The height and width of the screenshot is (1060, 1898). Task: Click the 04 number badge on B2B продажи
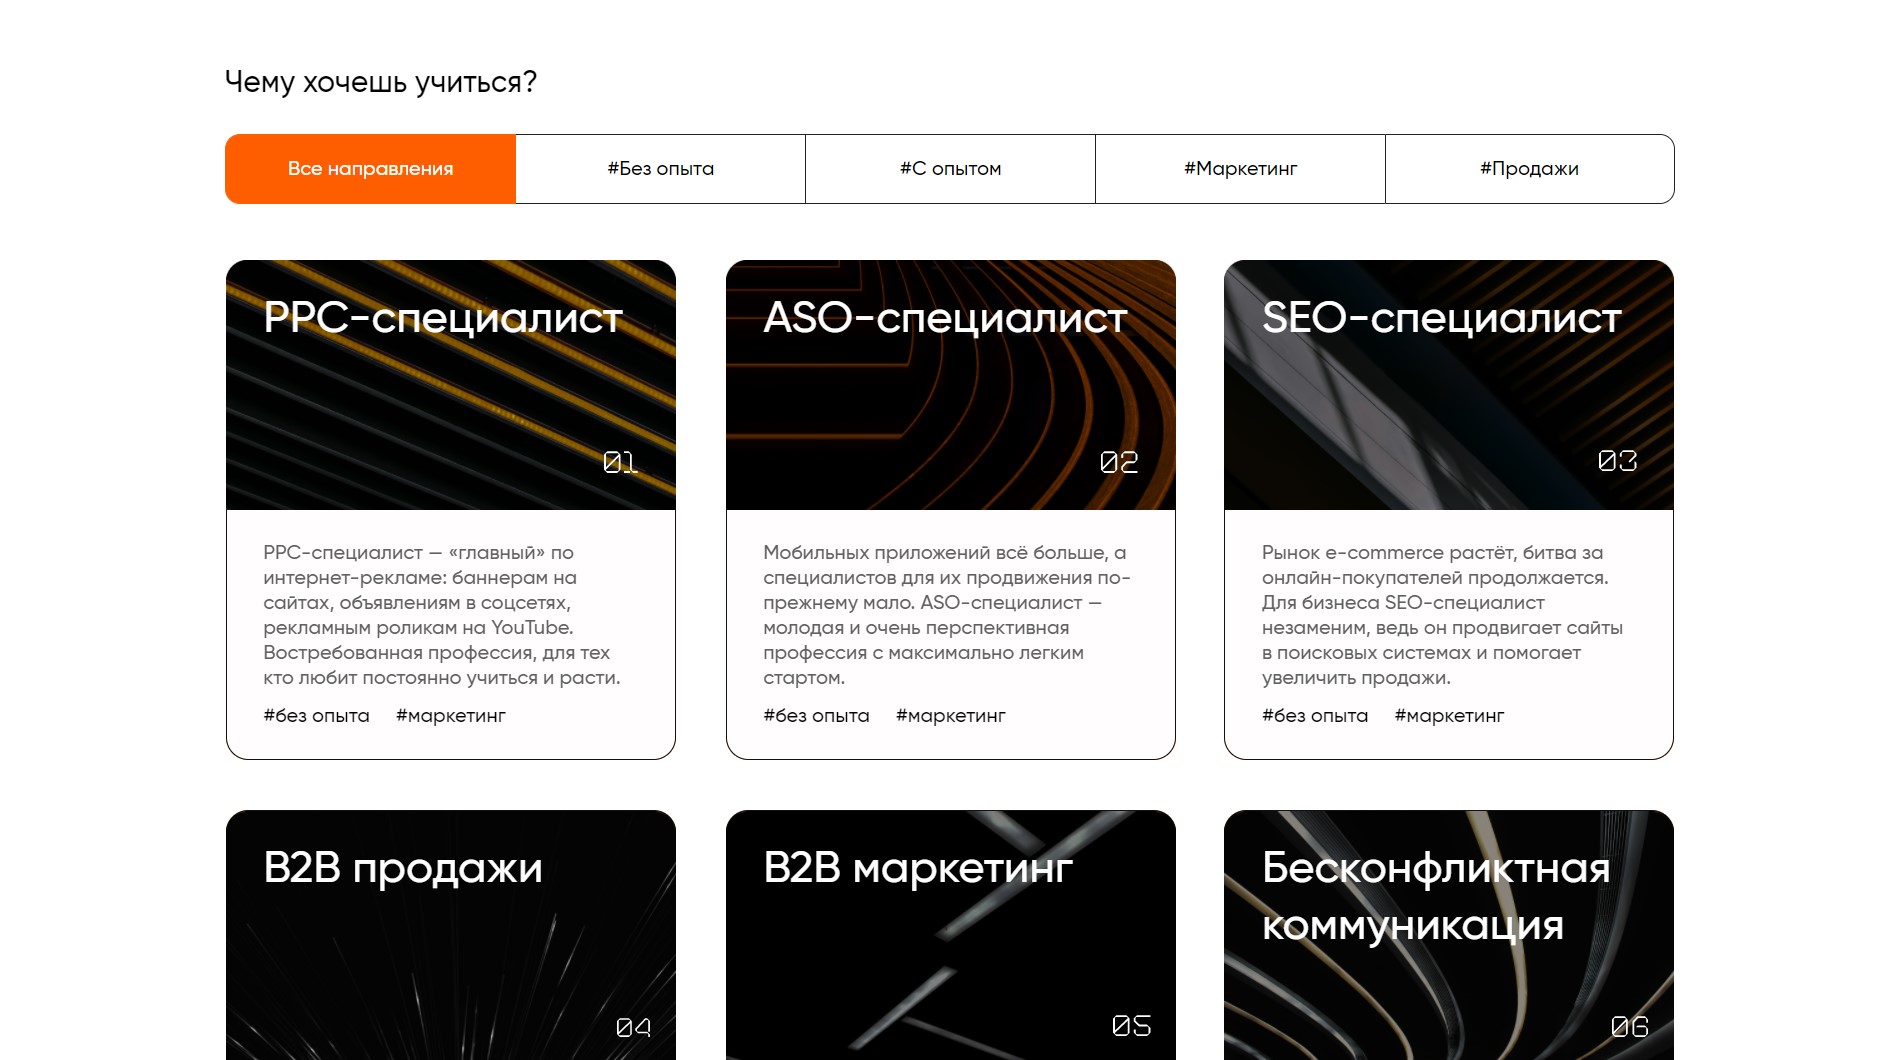coord(633,1027)
